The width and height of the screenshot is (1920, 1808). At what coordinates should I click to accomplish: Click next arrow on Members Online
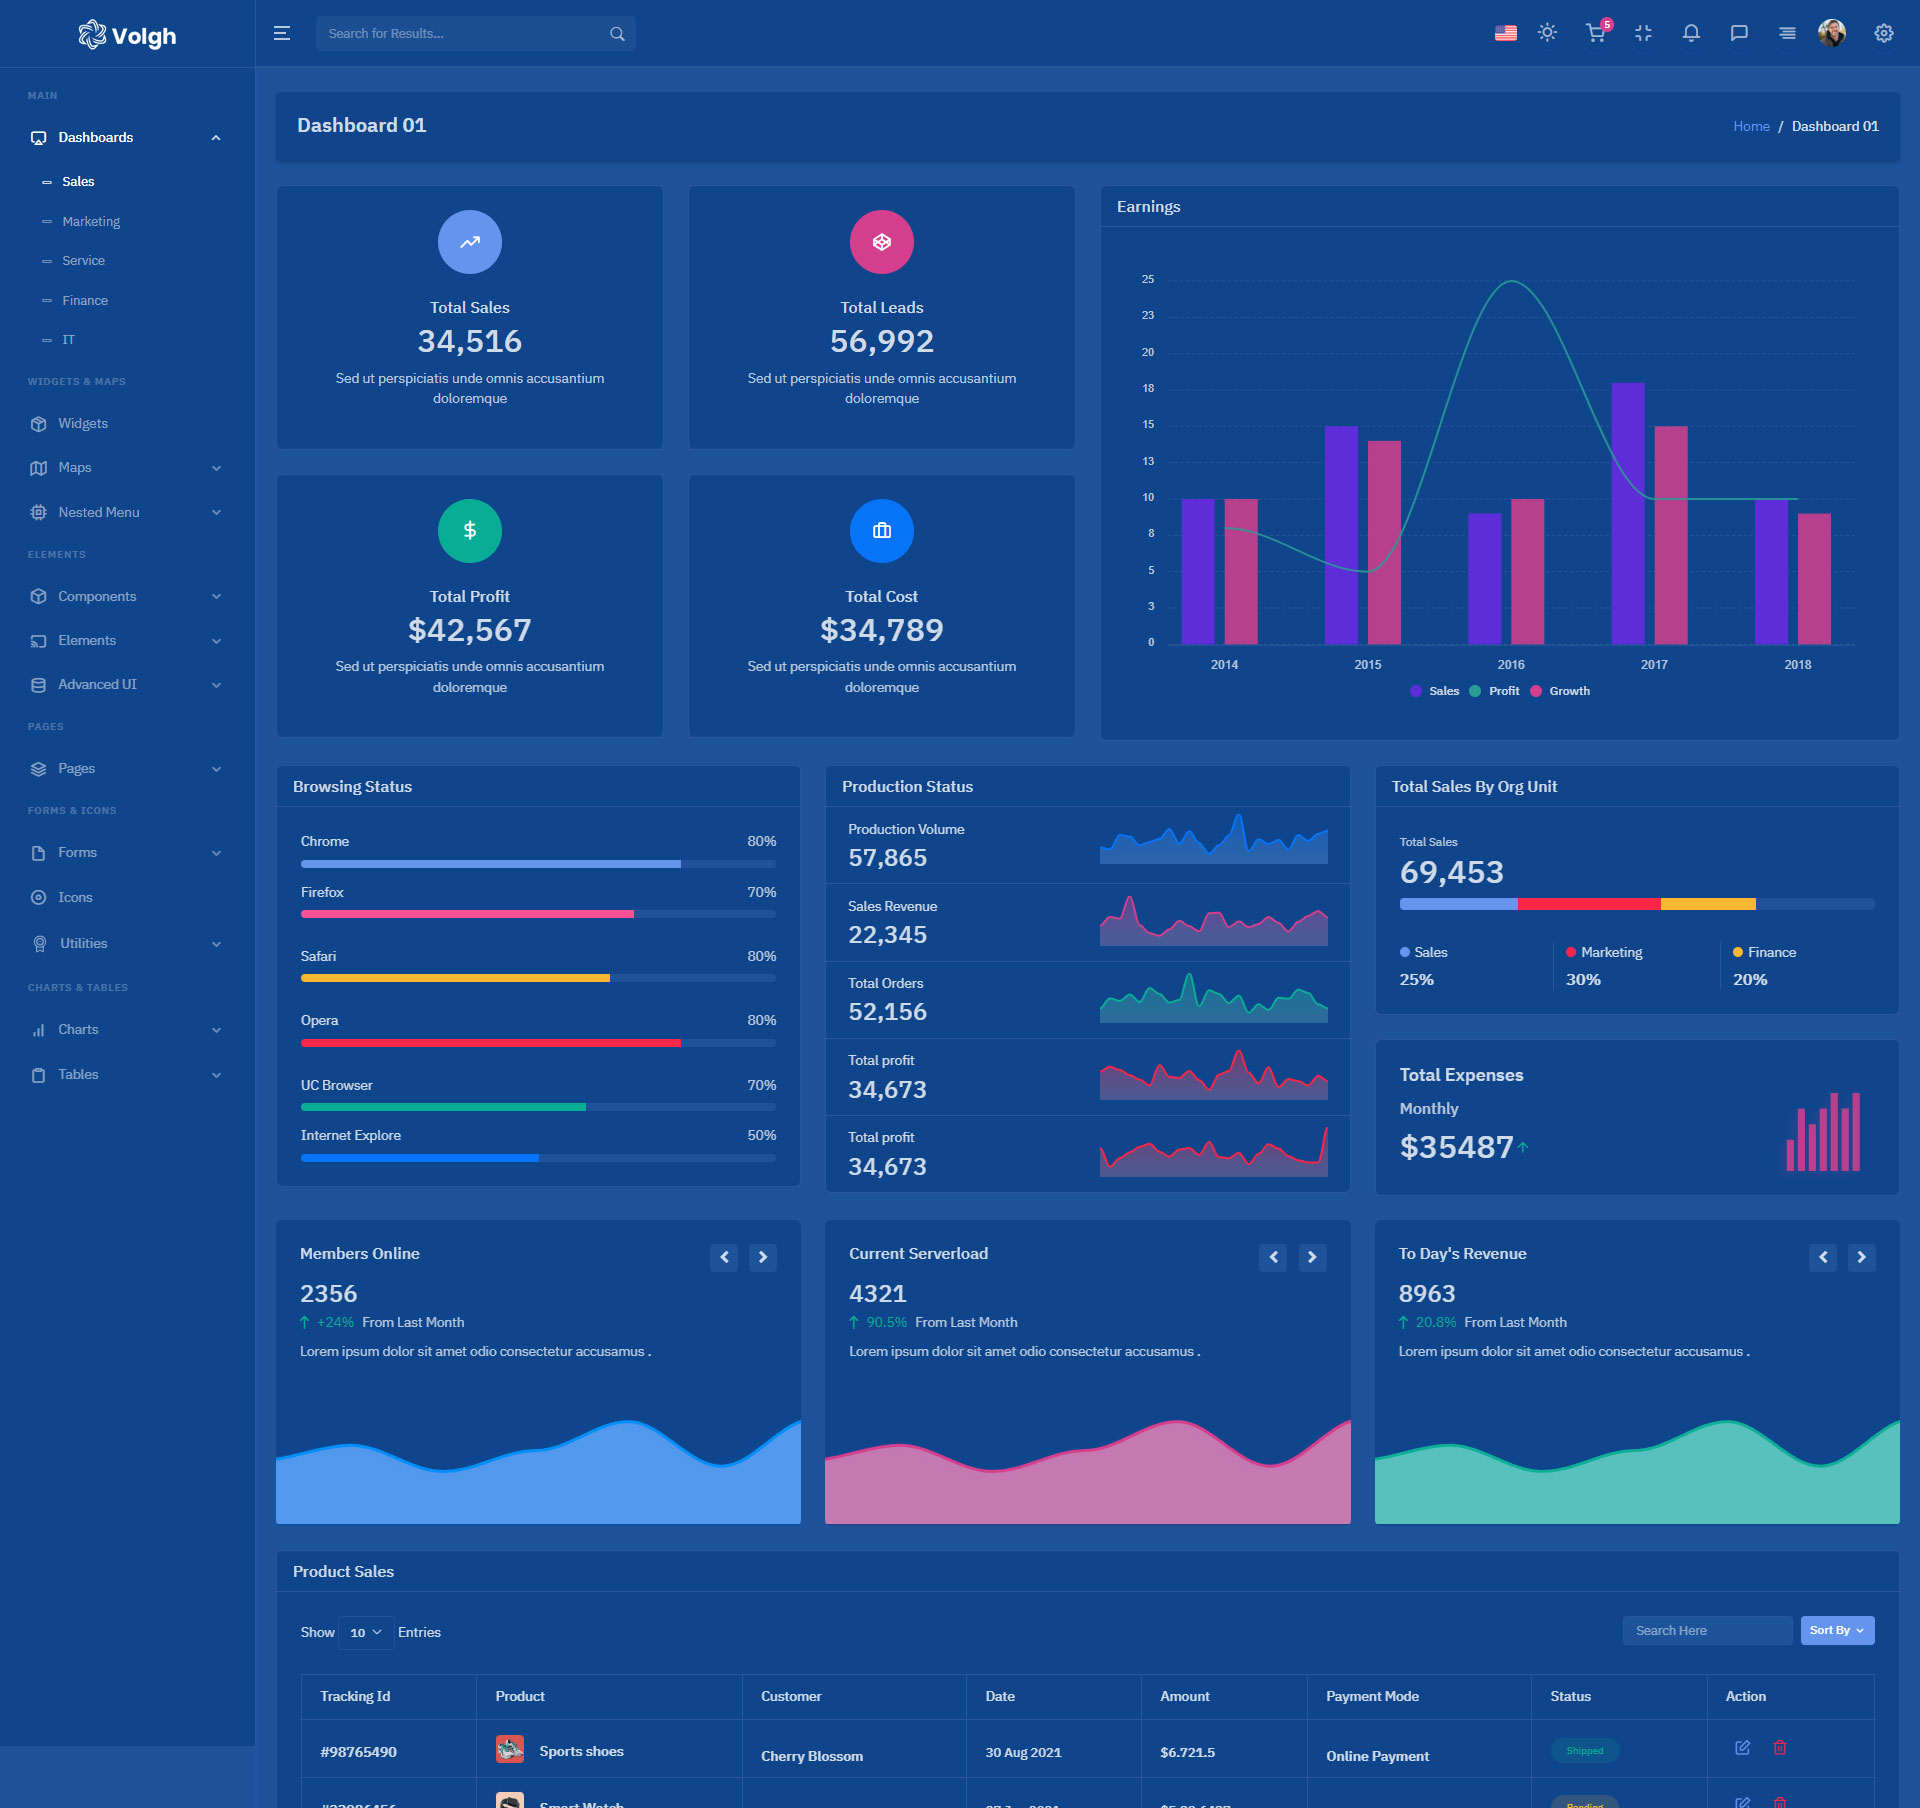pyautogui.click(x=762, y=1257)
